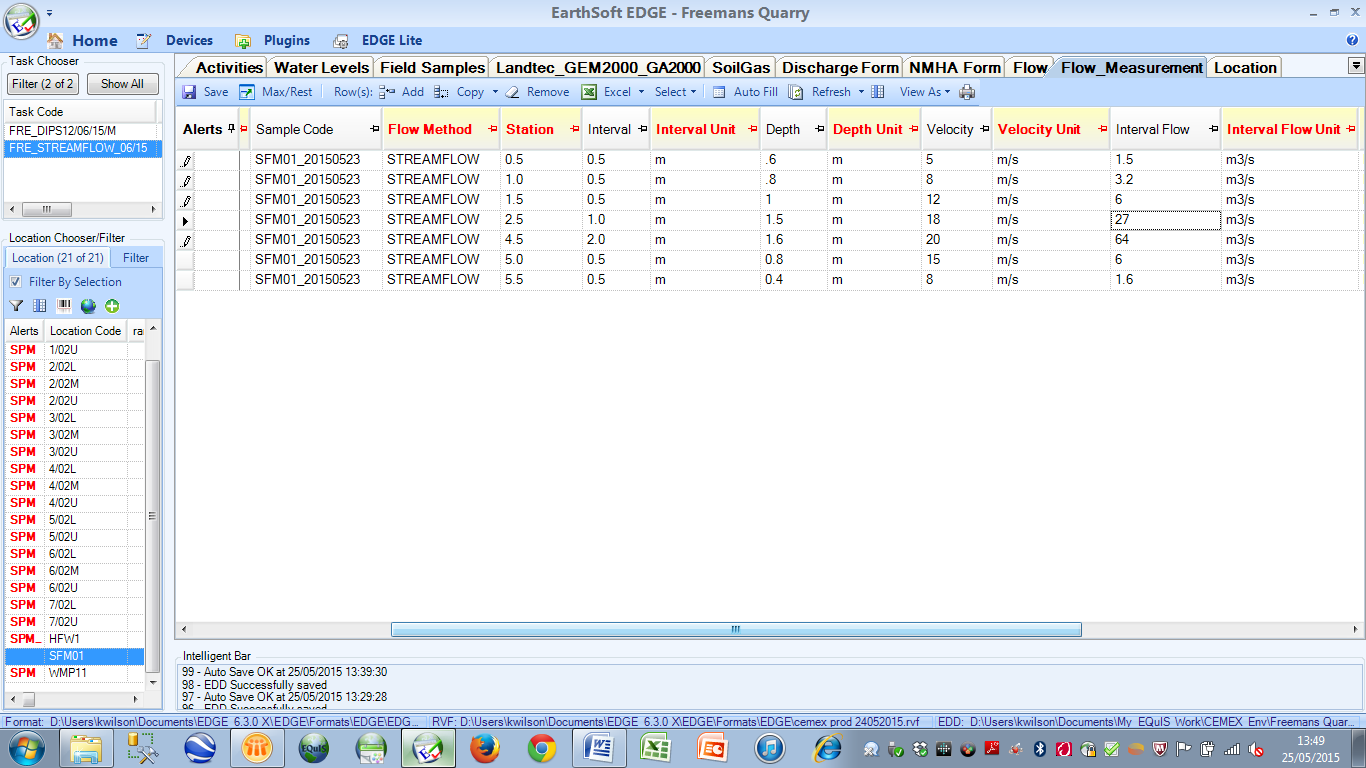Click the EDGE application orb icon
Viewport: 1366px width, 768px height.
pyautogui.click(x=22, y=21)
